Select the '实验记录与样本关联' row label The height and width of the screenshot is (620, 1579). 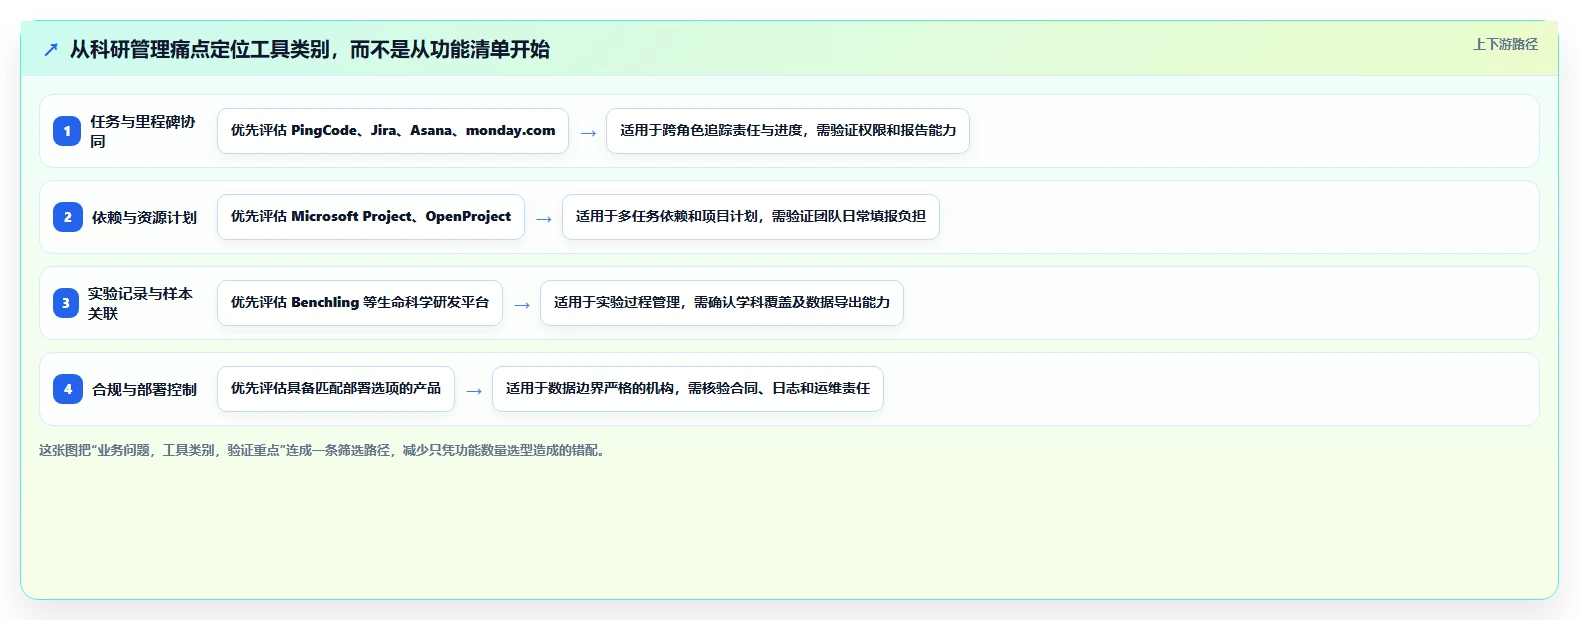click(140, 303)
